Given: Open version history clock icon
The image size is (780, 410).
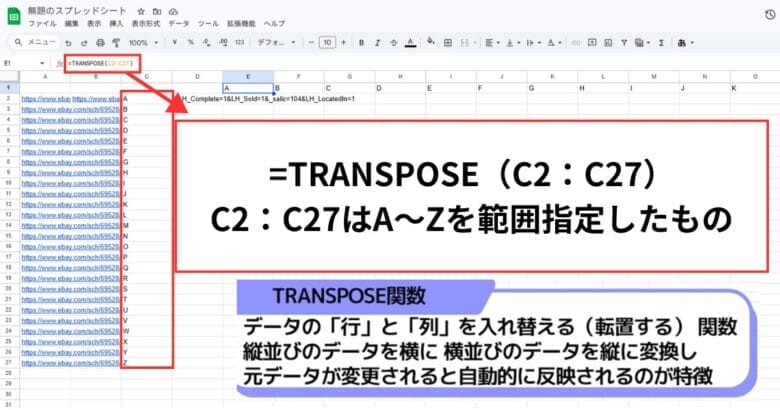Looking at the screenshot, I should point(770,15).
